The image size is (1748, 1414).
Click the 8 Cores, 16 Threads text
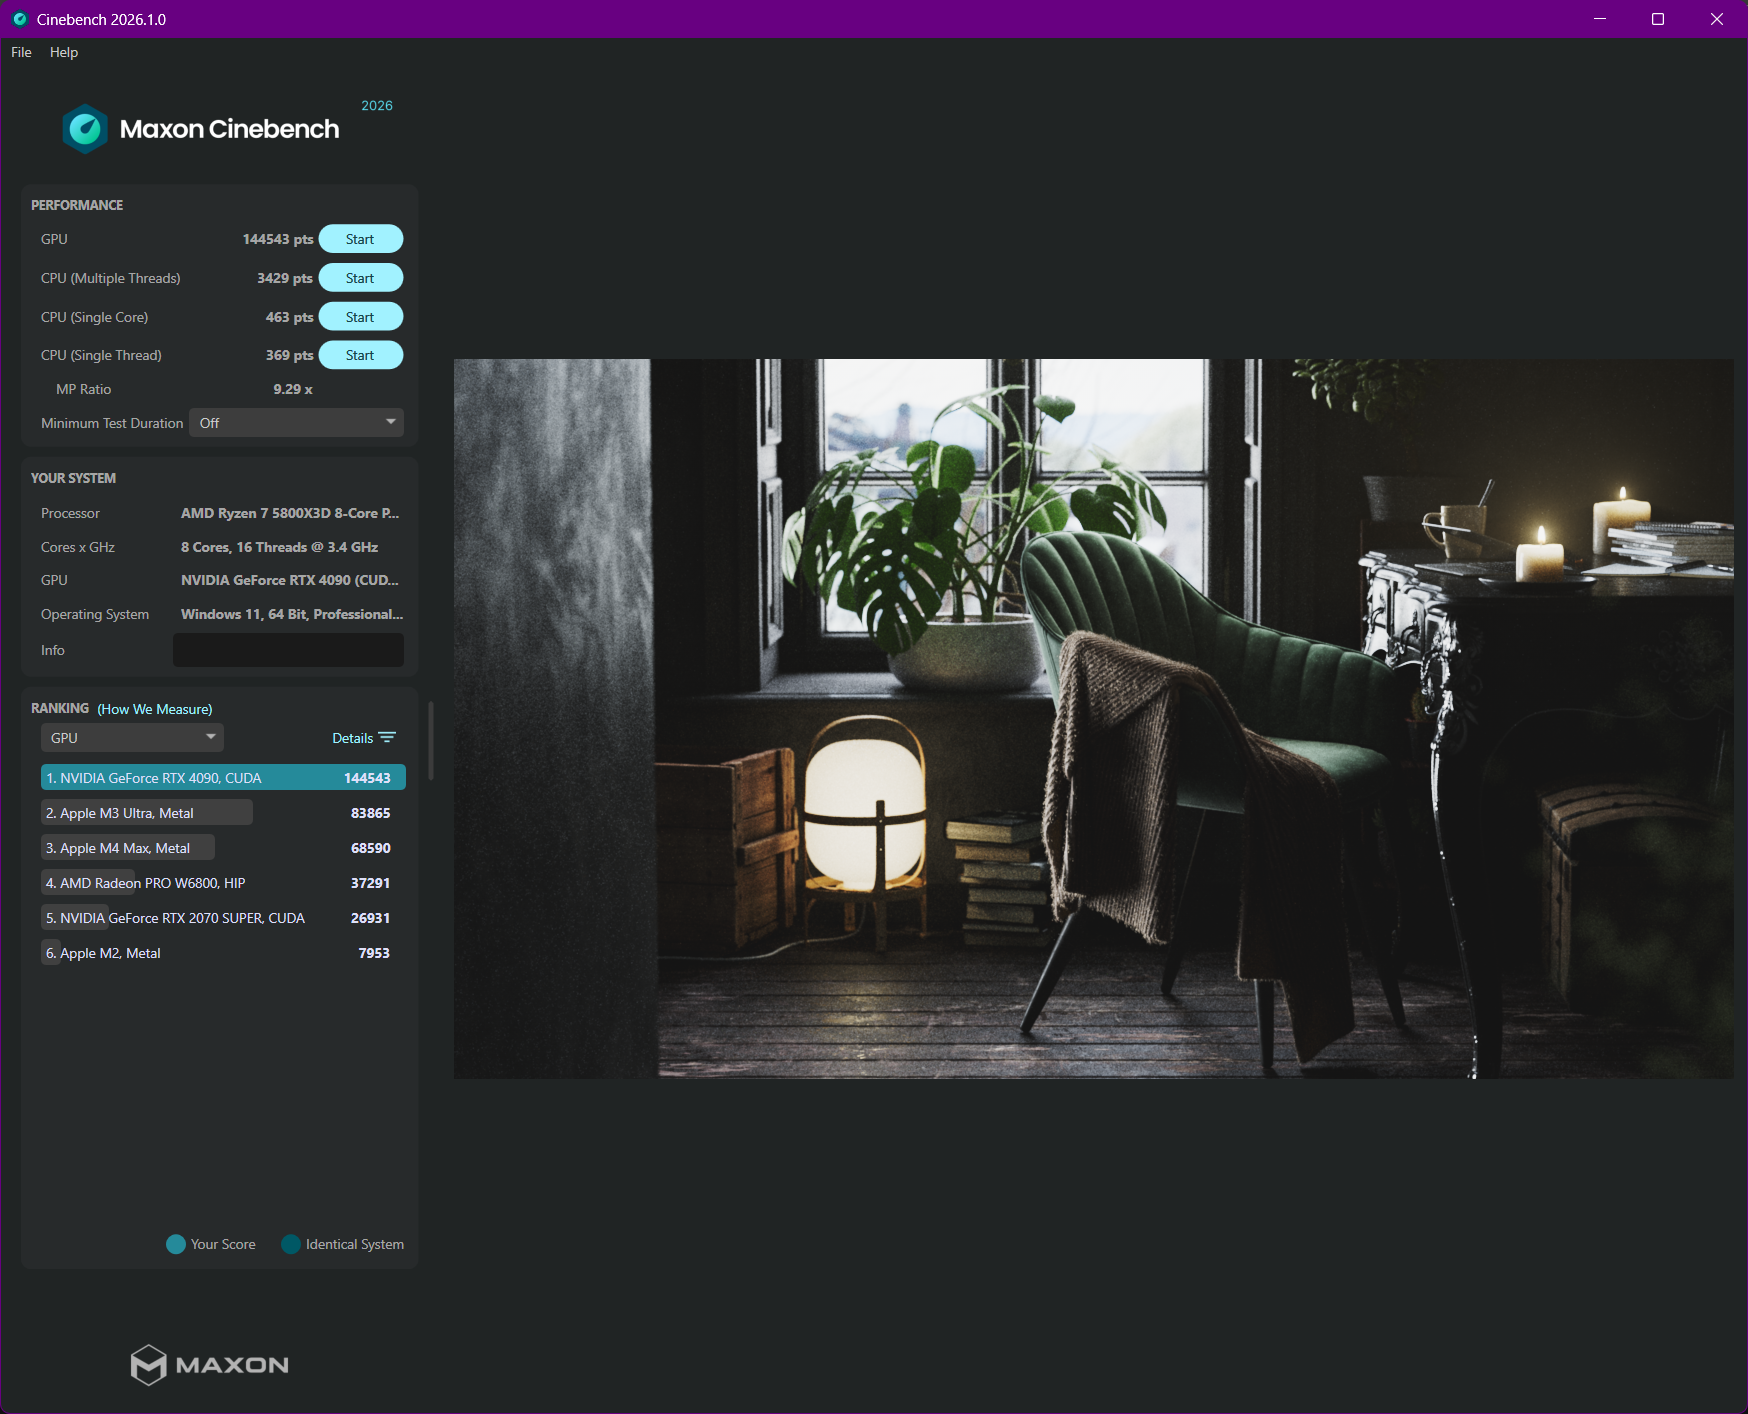[x=279, y=547]
